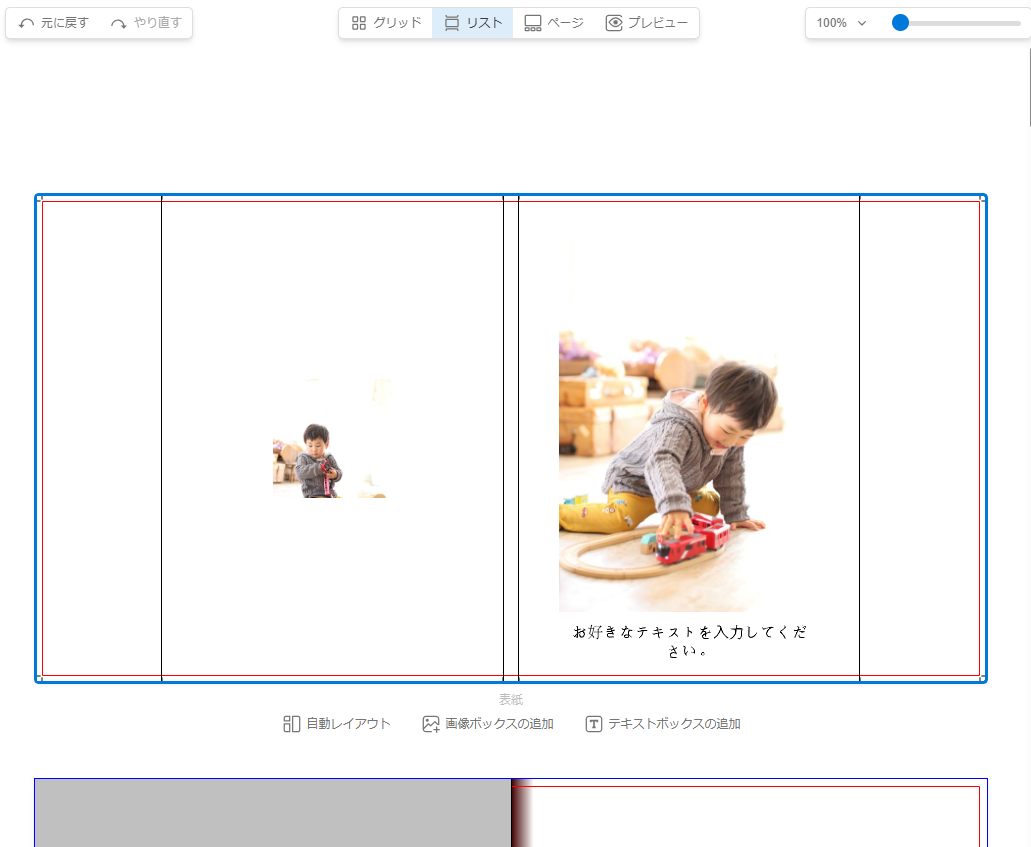The image size is (1031, 847).
Task: Click the zoom slider handle
Action: [900, 23]
